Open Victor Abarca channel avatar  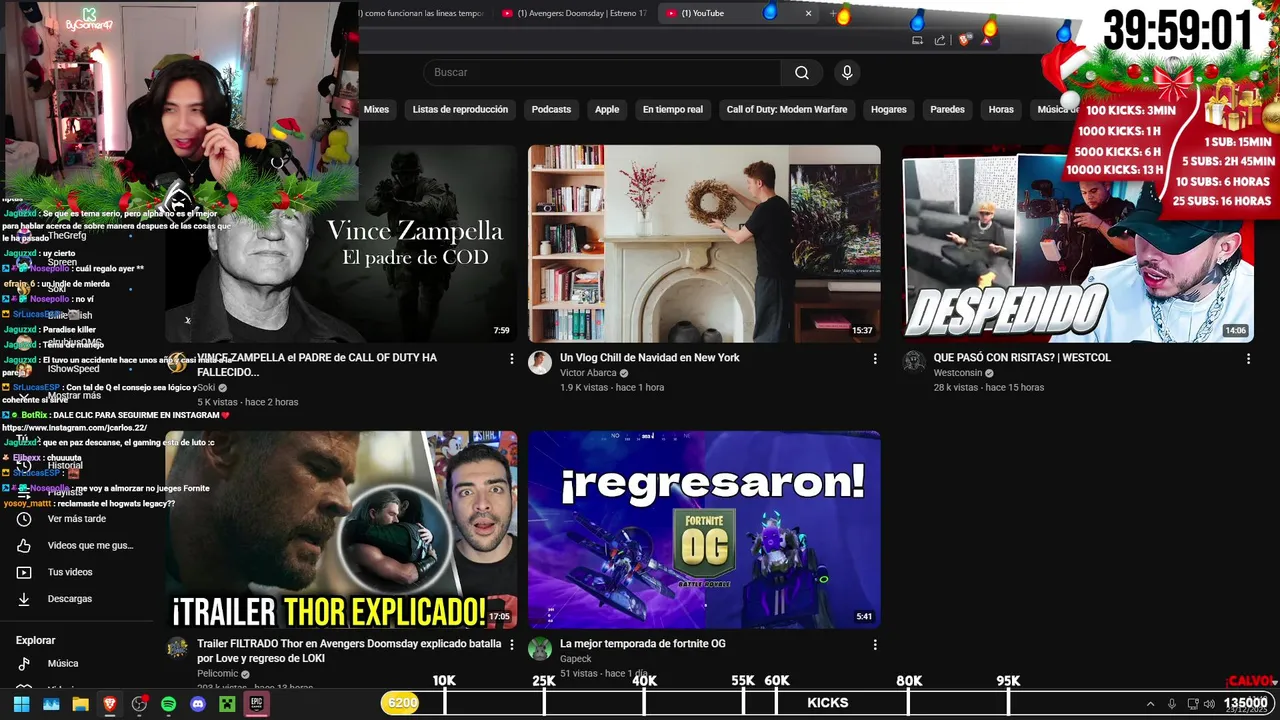coord(540,363)
